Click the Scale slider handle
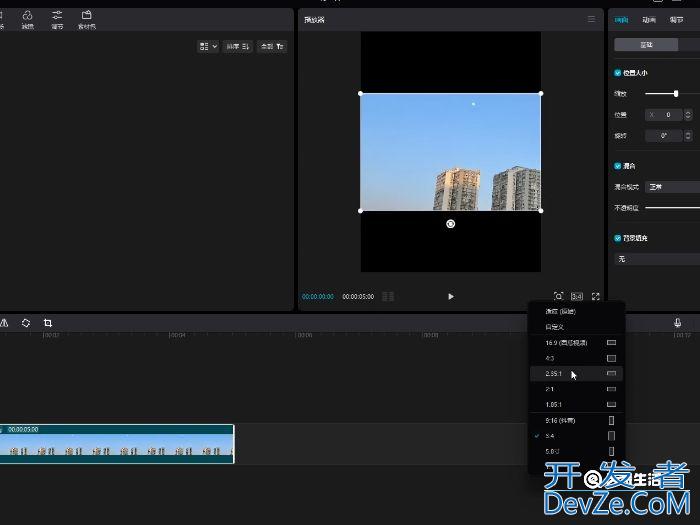 click(x=676, y=93)
